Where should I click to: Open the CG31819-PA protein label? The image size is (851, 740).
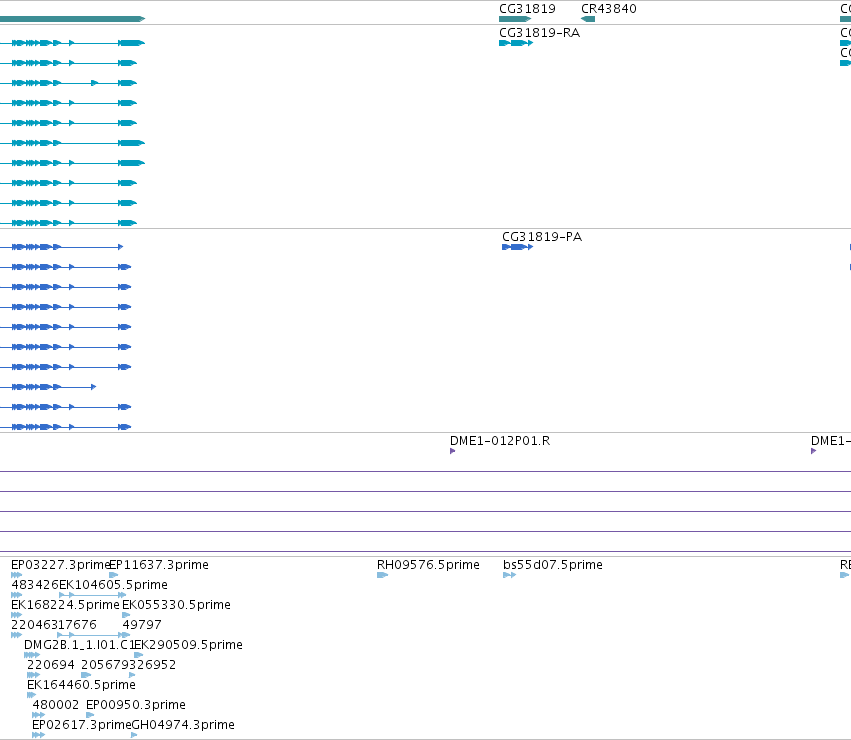(x=542, y=237)
